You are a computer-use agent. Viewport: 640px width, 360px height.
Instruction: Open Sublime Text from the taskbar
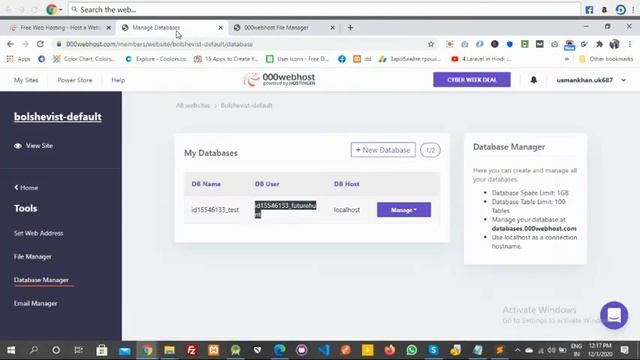click(500, 350)
